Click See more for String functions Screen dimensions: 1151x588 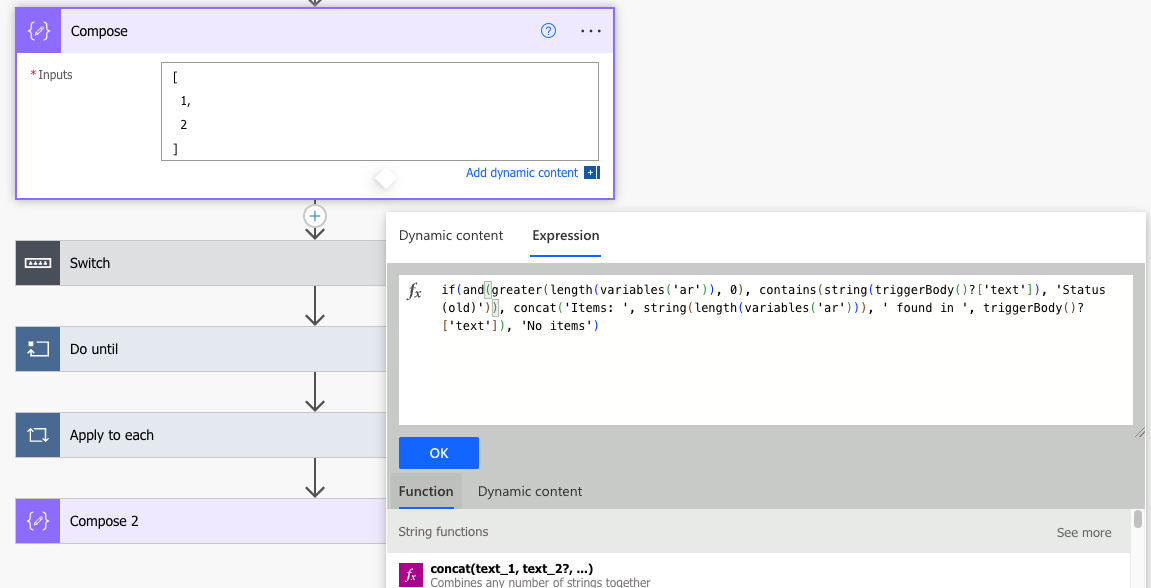coord(1084,532)
